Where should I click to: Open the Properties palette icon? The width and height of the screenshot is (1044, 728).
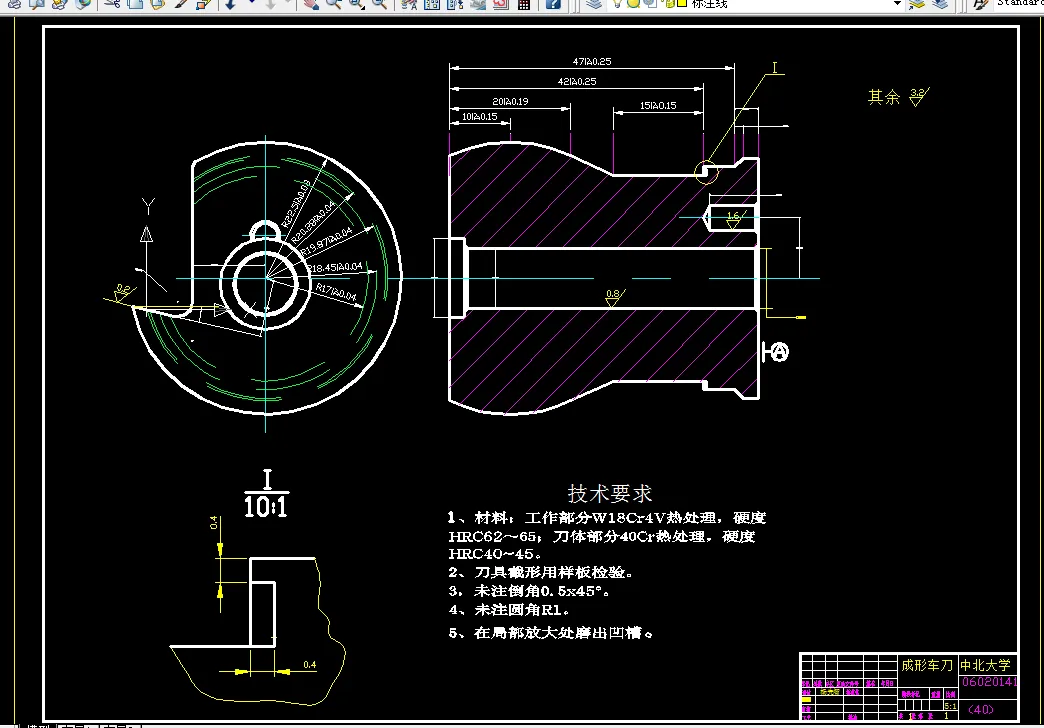[409, 3]
